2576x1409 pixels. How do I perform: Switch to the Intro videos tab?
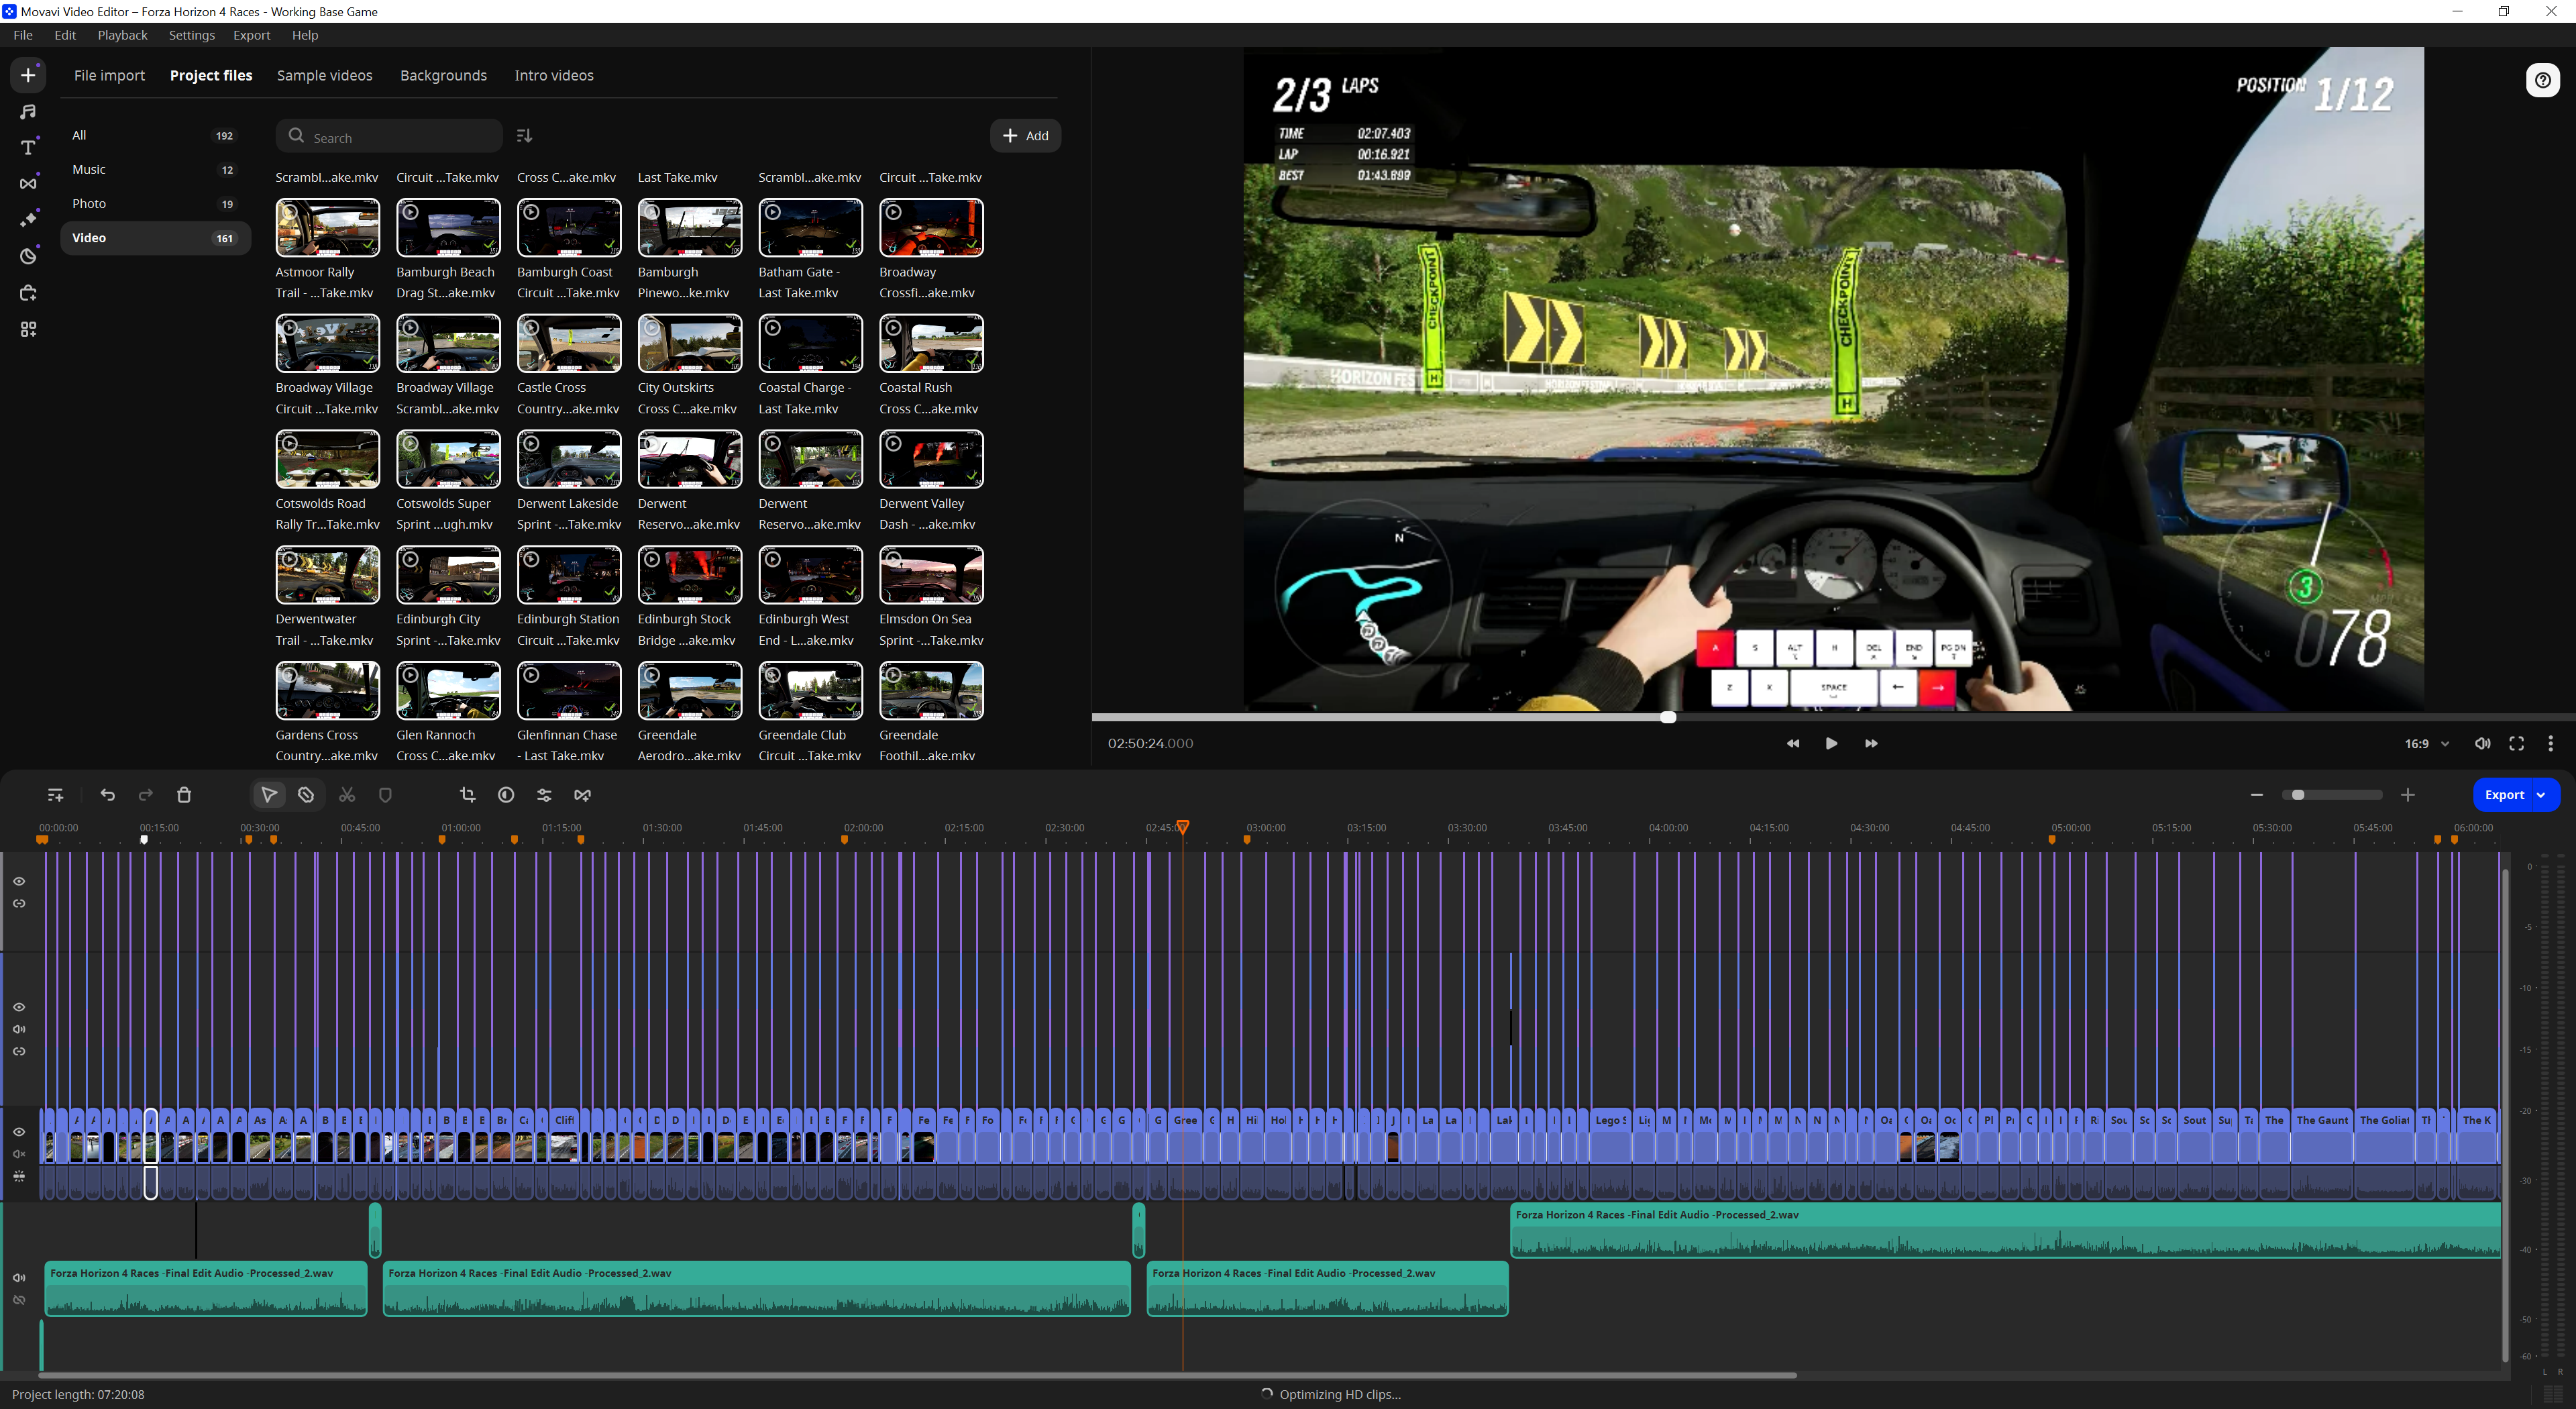click(x=554, y=75)
